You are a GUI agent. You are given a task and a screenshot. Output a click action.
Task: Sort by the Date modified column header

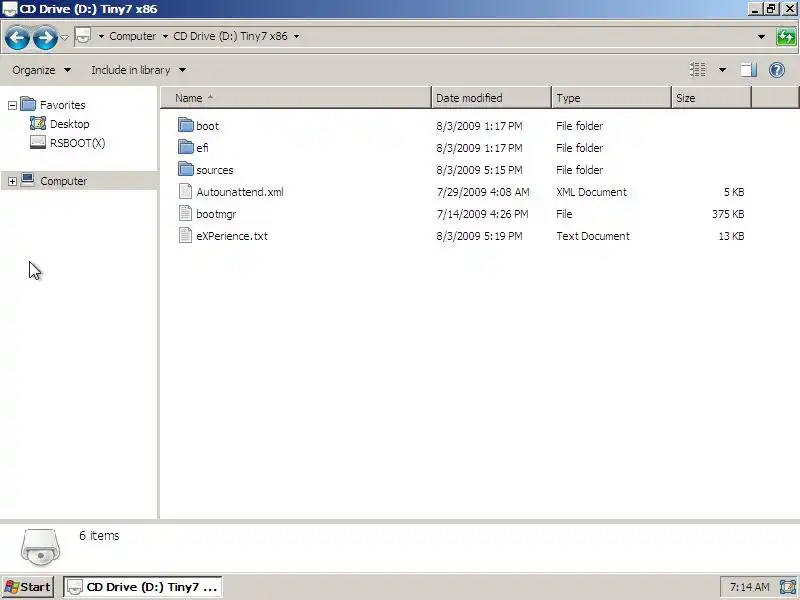point(492,98)
